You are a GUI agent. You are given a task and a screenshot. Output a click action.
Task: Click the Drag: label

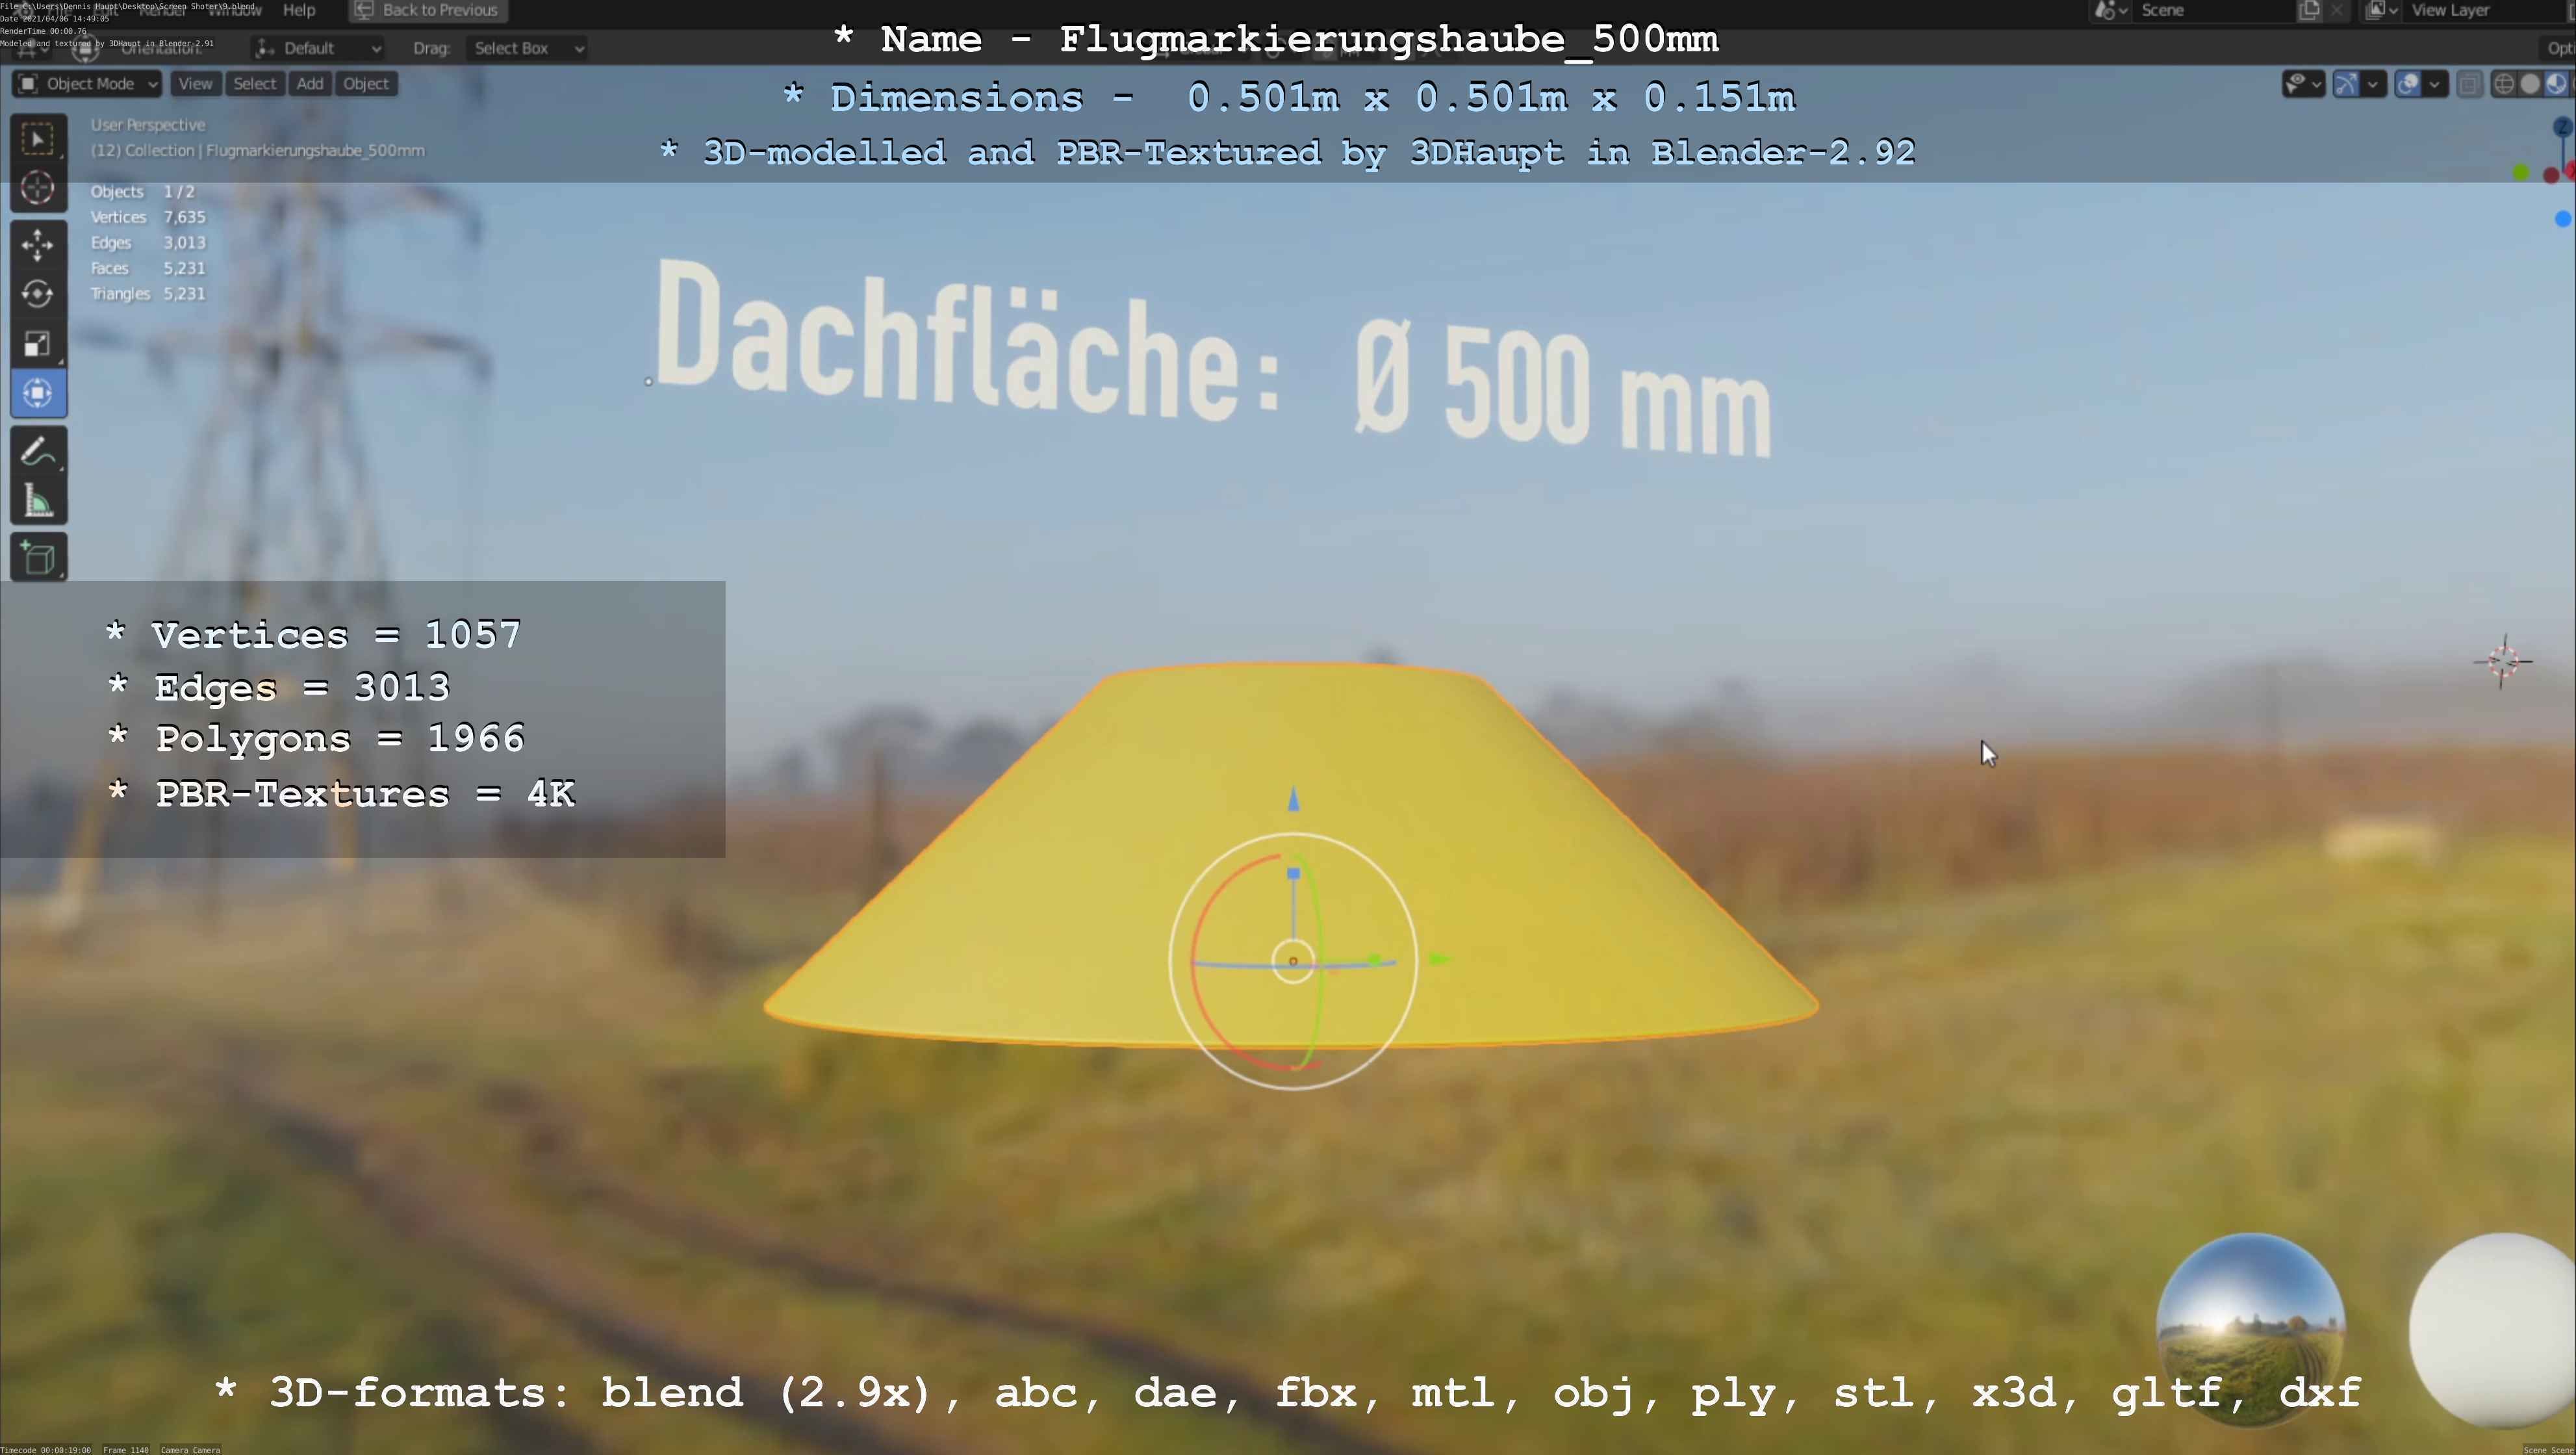click(x=431, y=48)
